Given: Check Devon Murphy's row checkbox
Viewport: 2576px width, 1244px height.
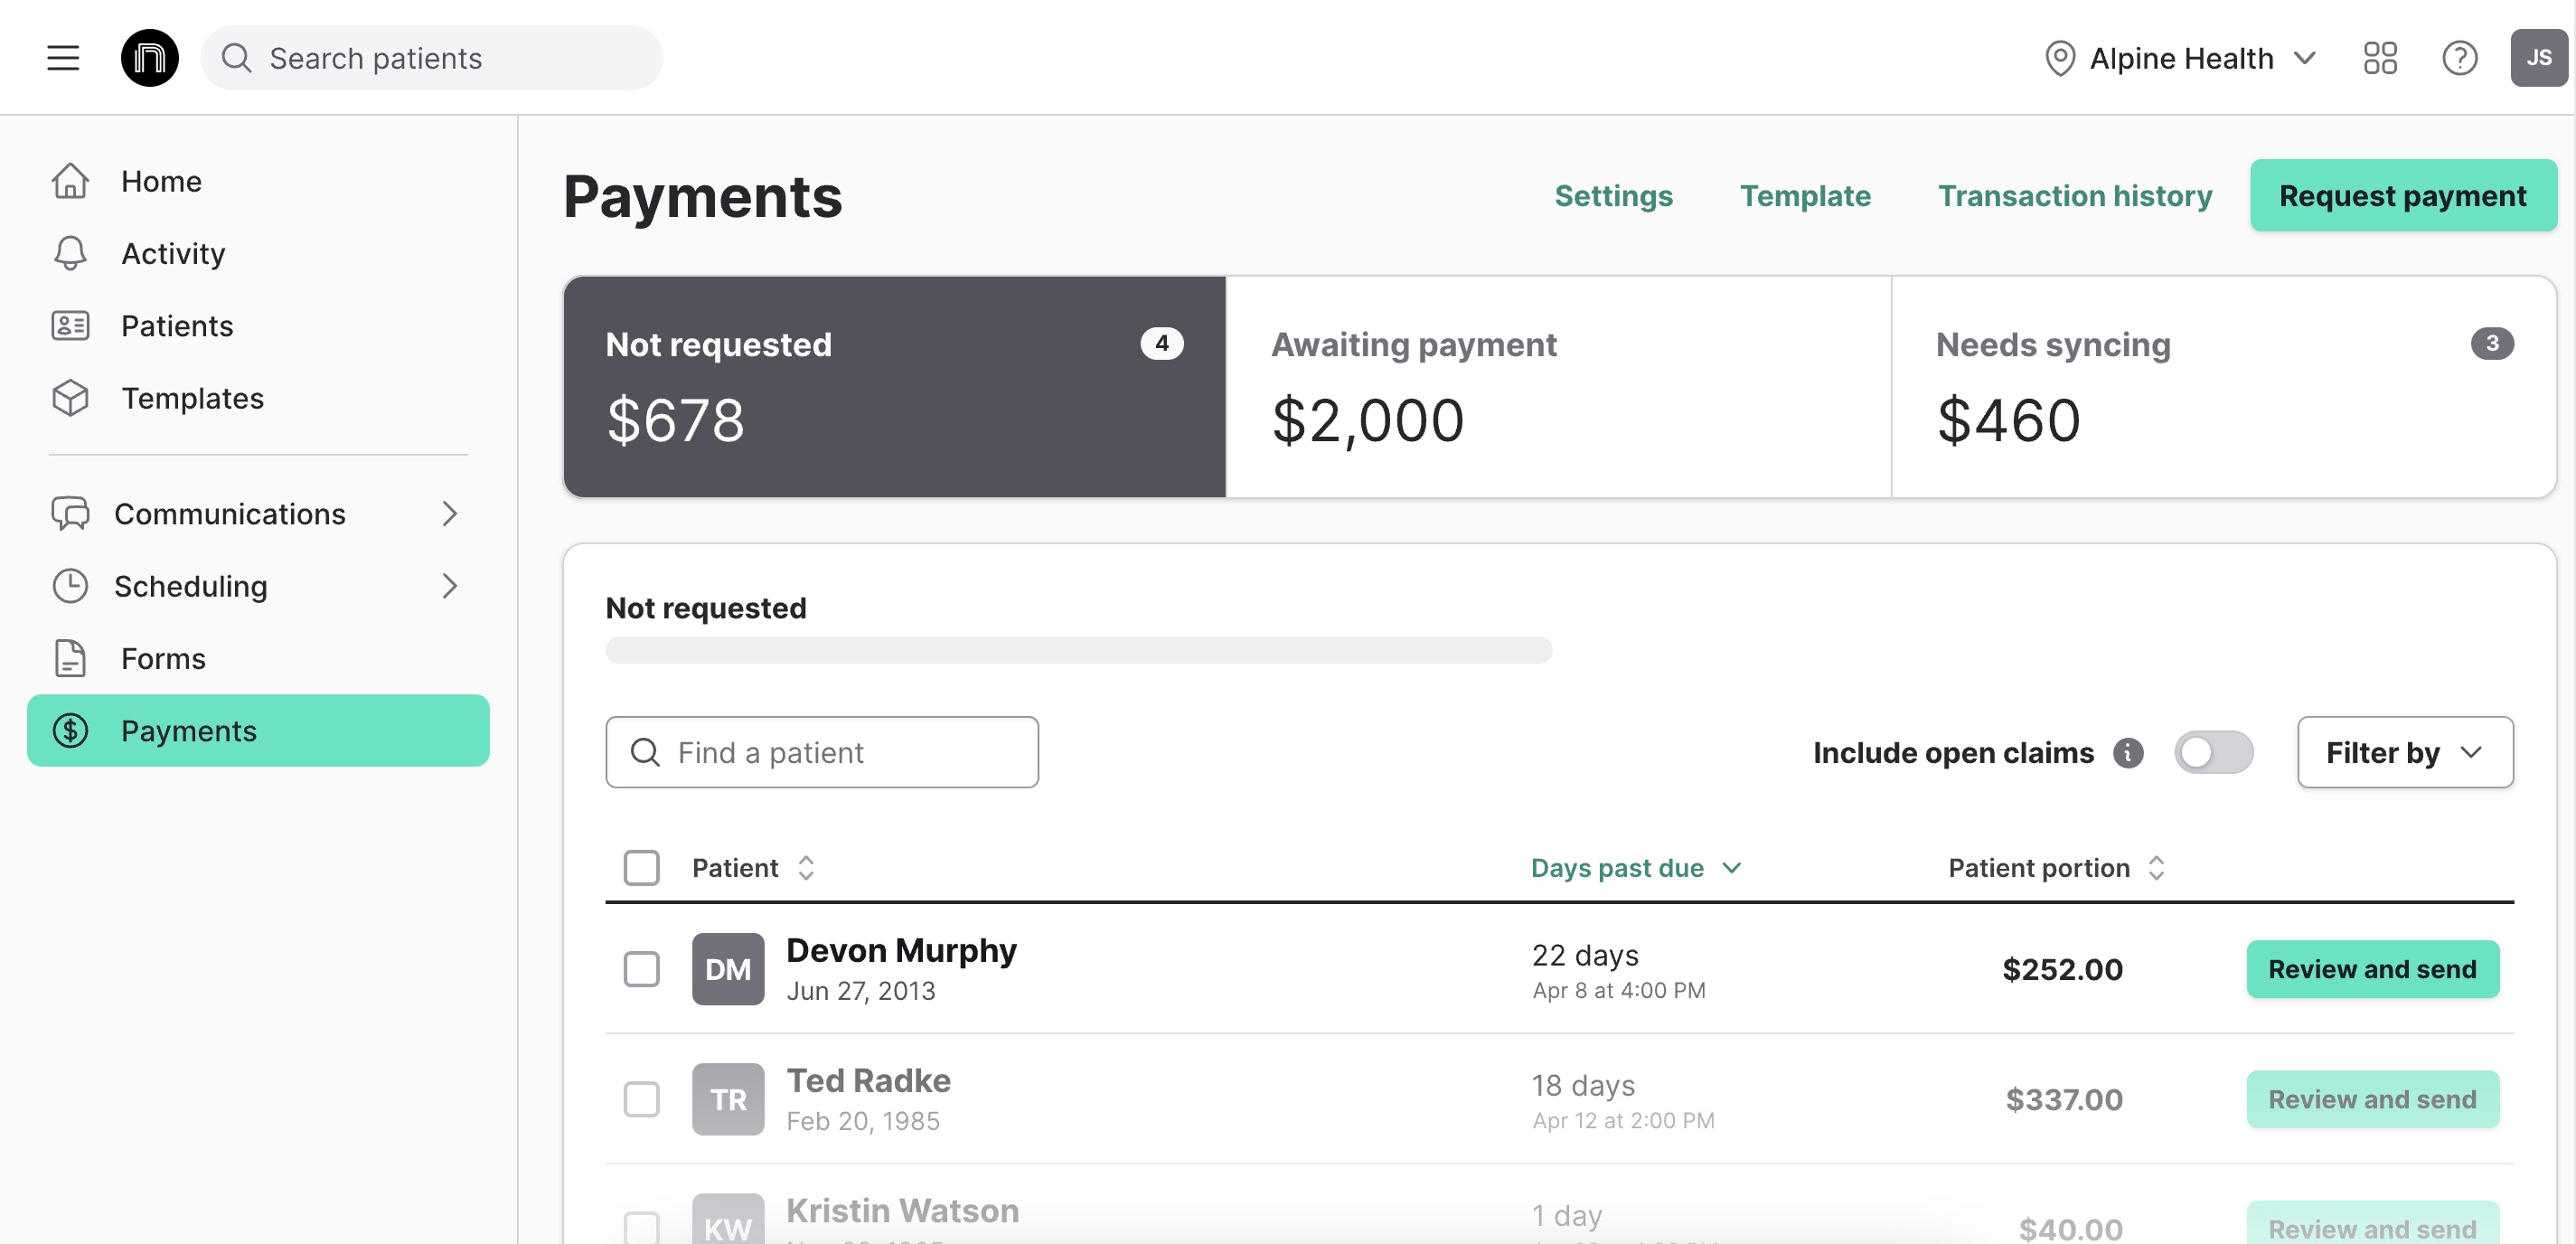Looking at the screenshot, I should (x=641, y=968).
